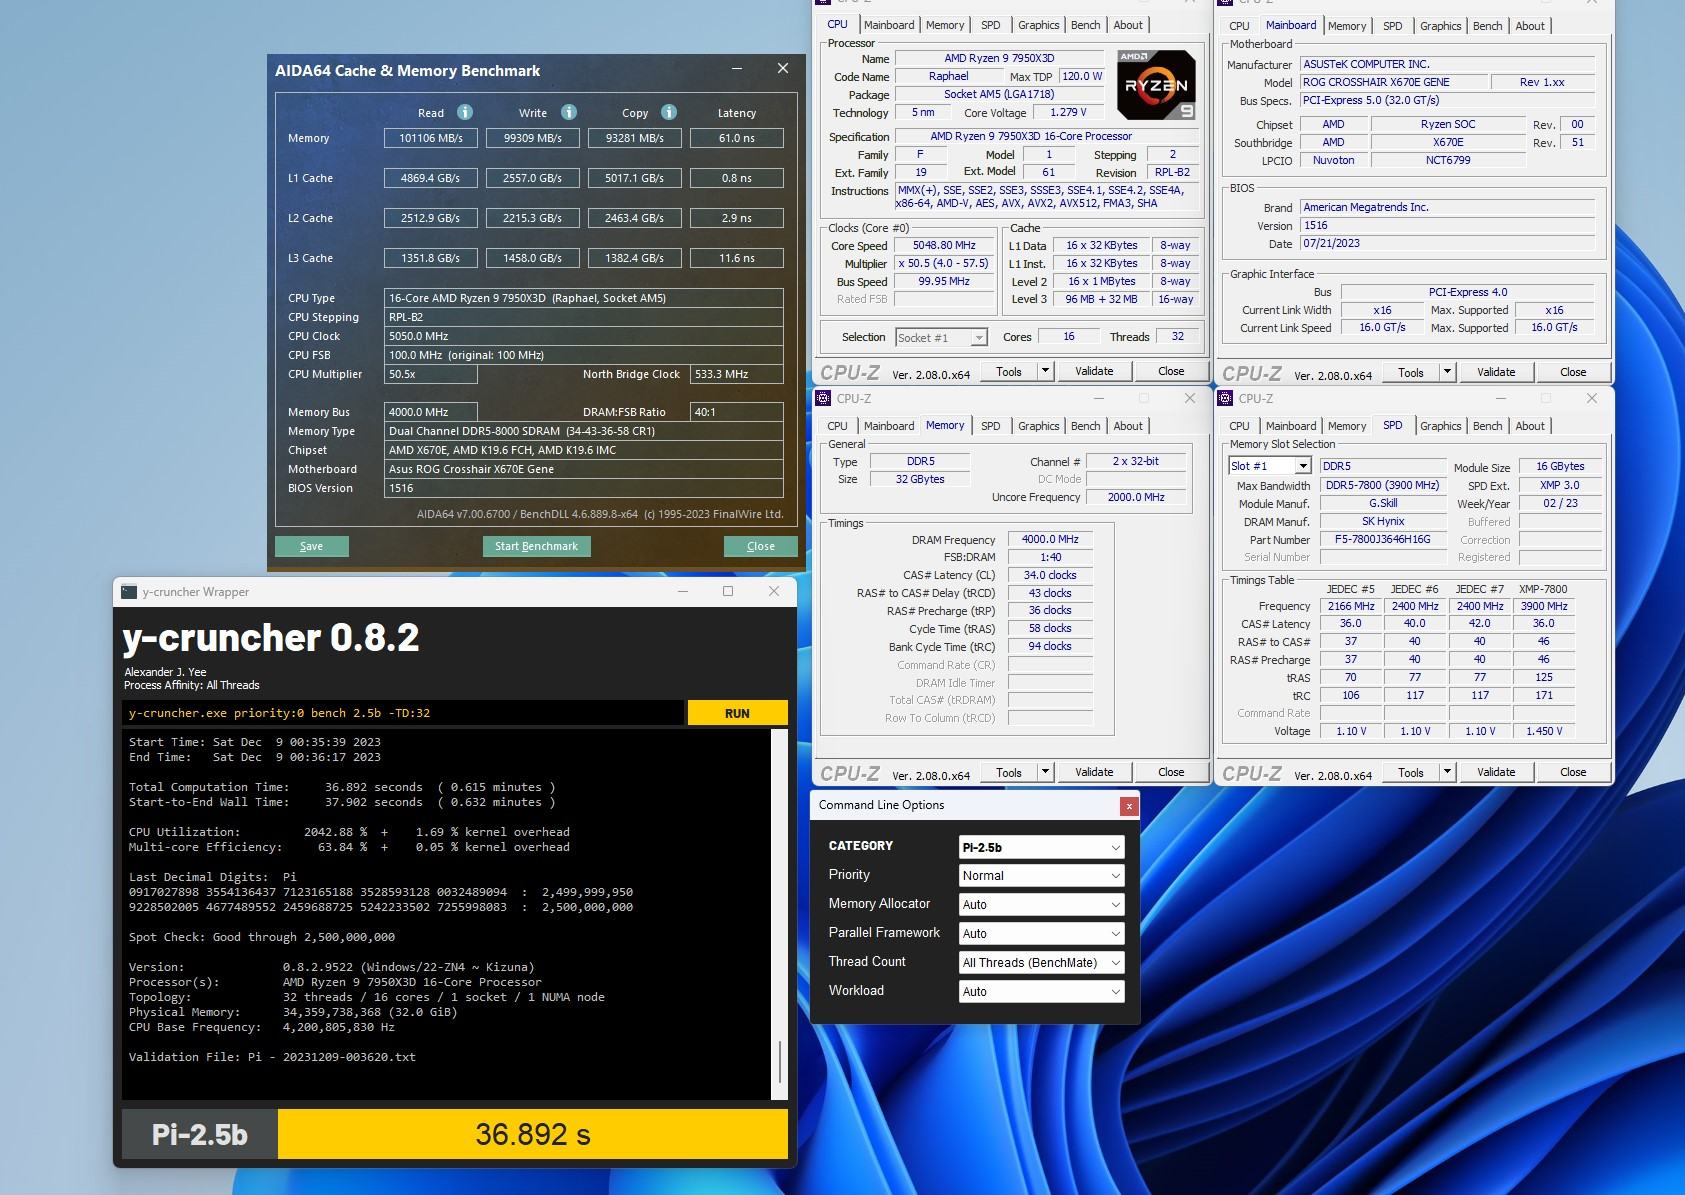The image size is (1685, 1195).
Task: Click the y-cruncher command line field
Action: pyautogui.click(x=404, y=713)
